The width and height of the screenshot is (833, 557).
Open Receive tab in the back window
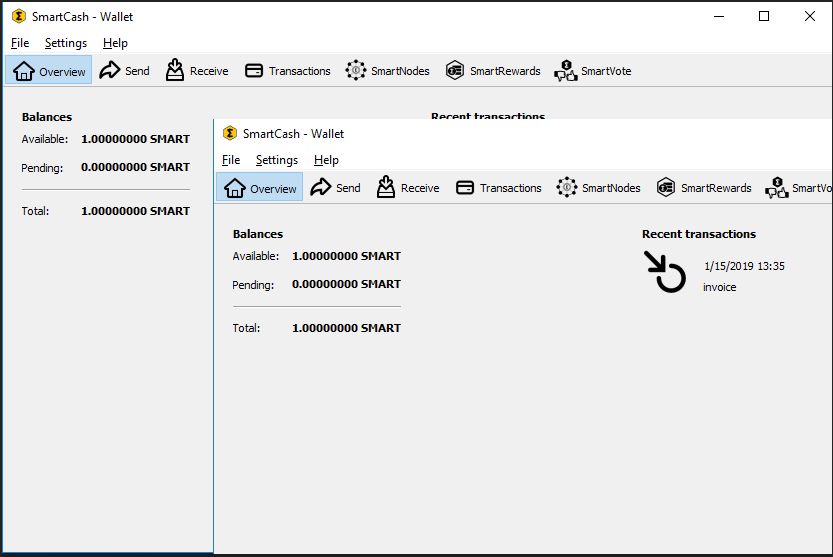197,71
